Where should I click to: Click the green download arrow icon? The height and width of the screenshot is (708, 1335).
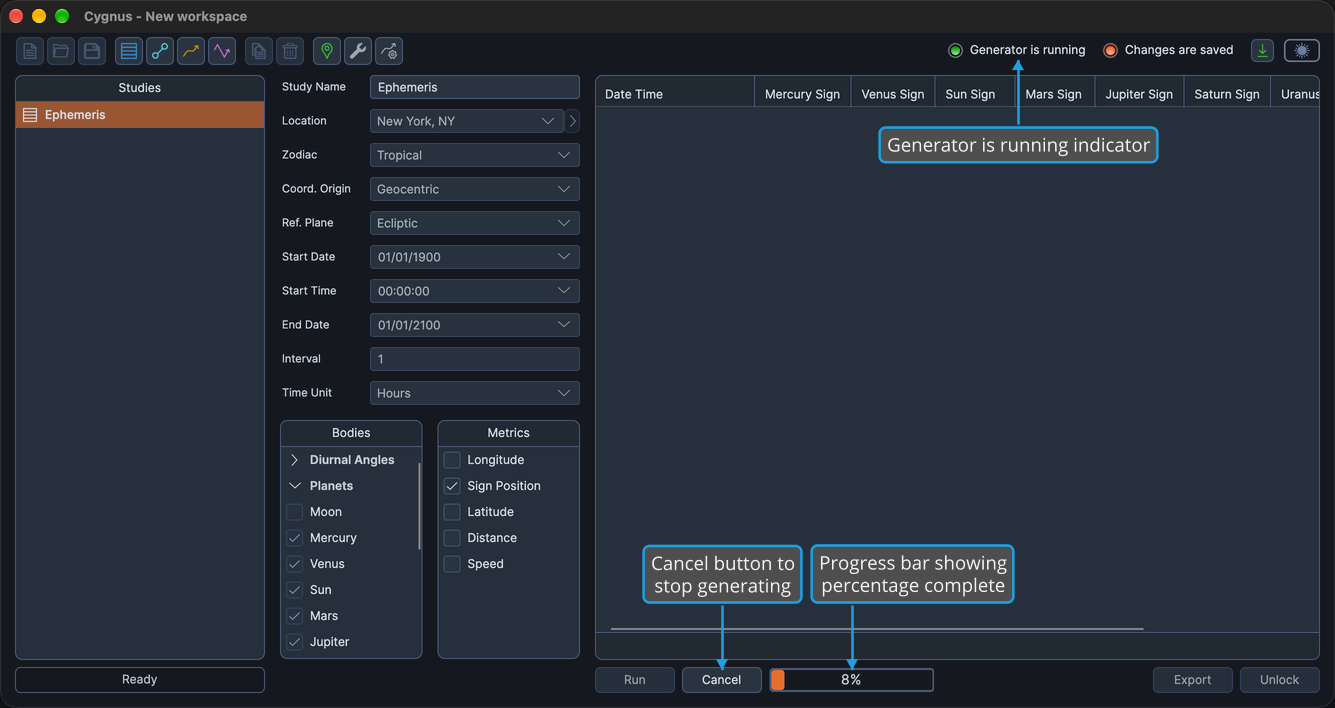tap(1263, 51)
